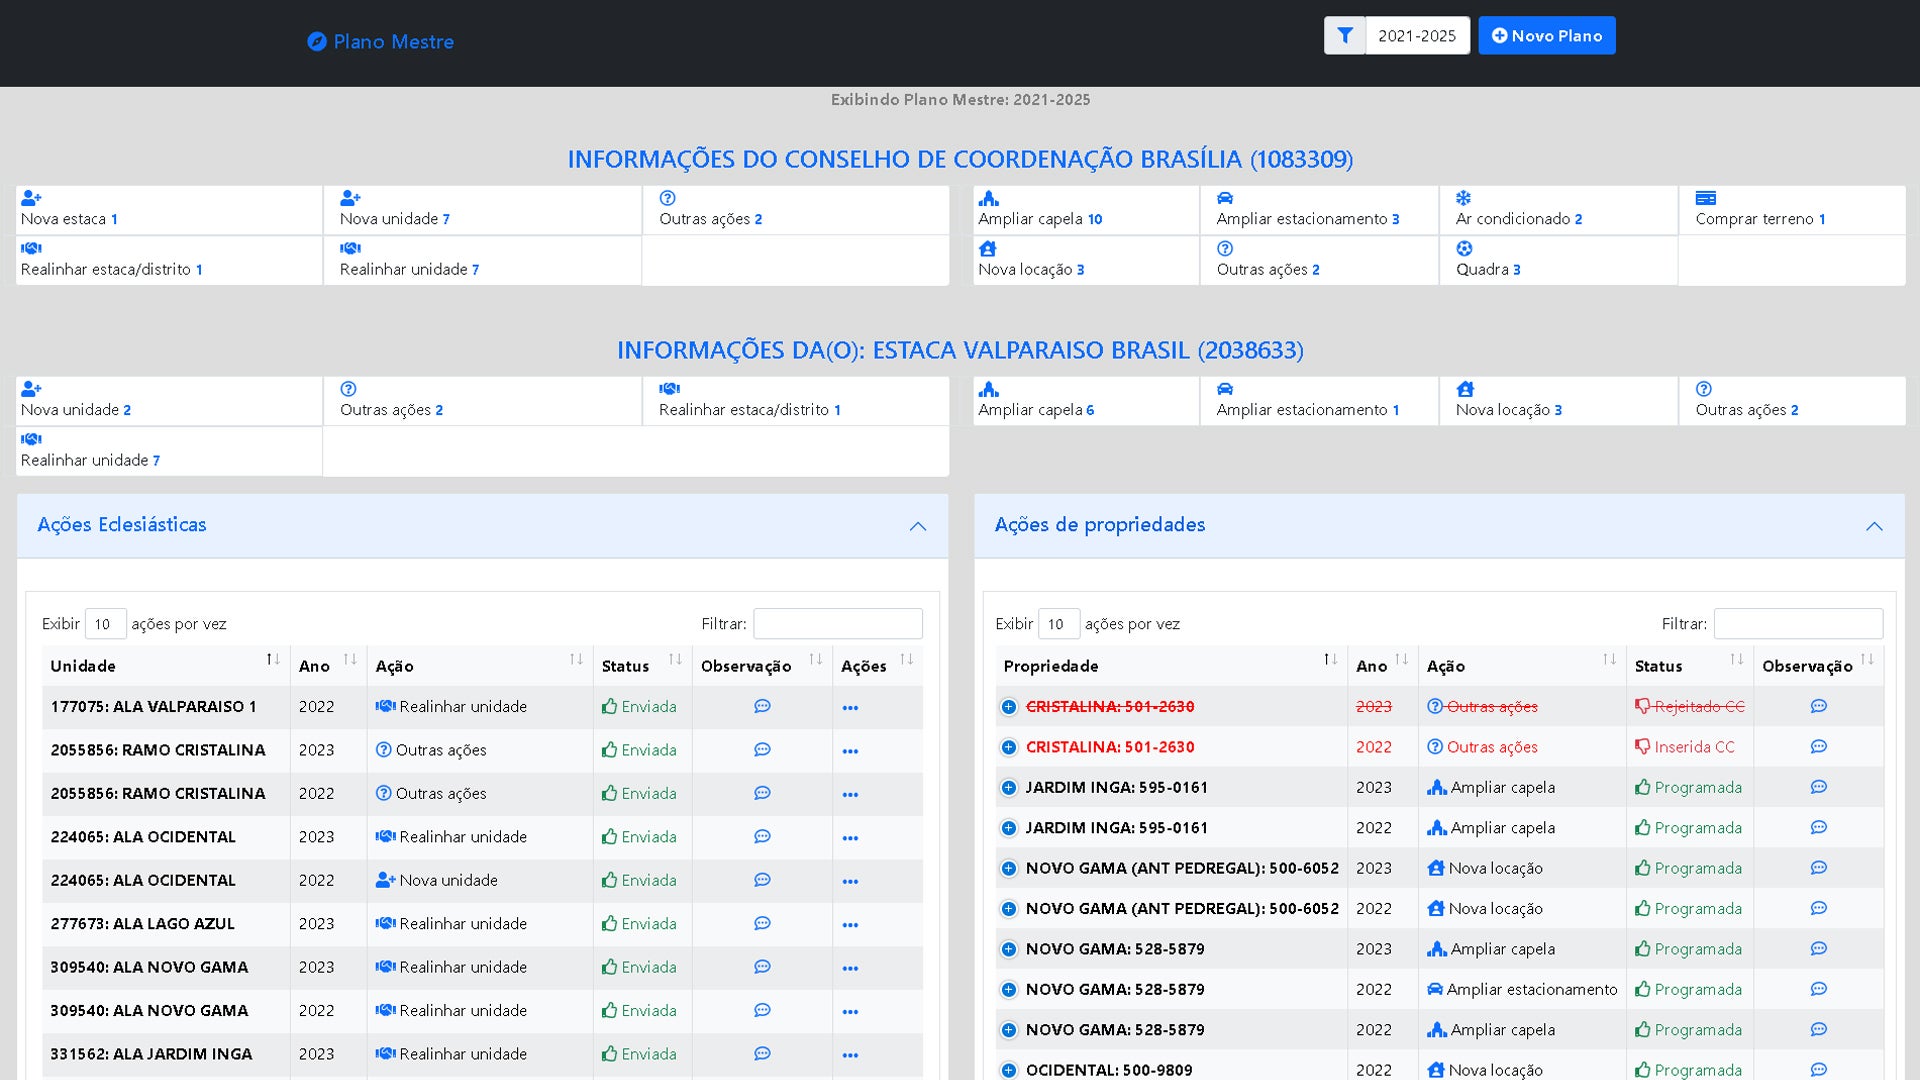
Task: Expand the JARDIM INGA 2023 row details
Action: [1009, 788]
